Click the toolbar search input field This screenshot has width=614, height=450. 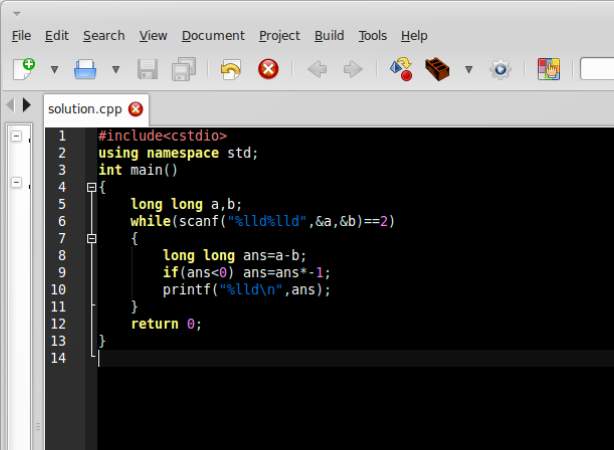coord(597,69)
